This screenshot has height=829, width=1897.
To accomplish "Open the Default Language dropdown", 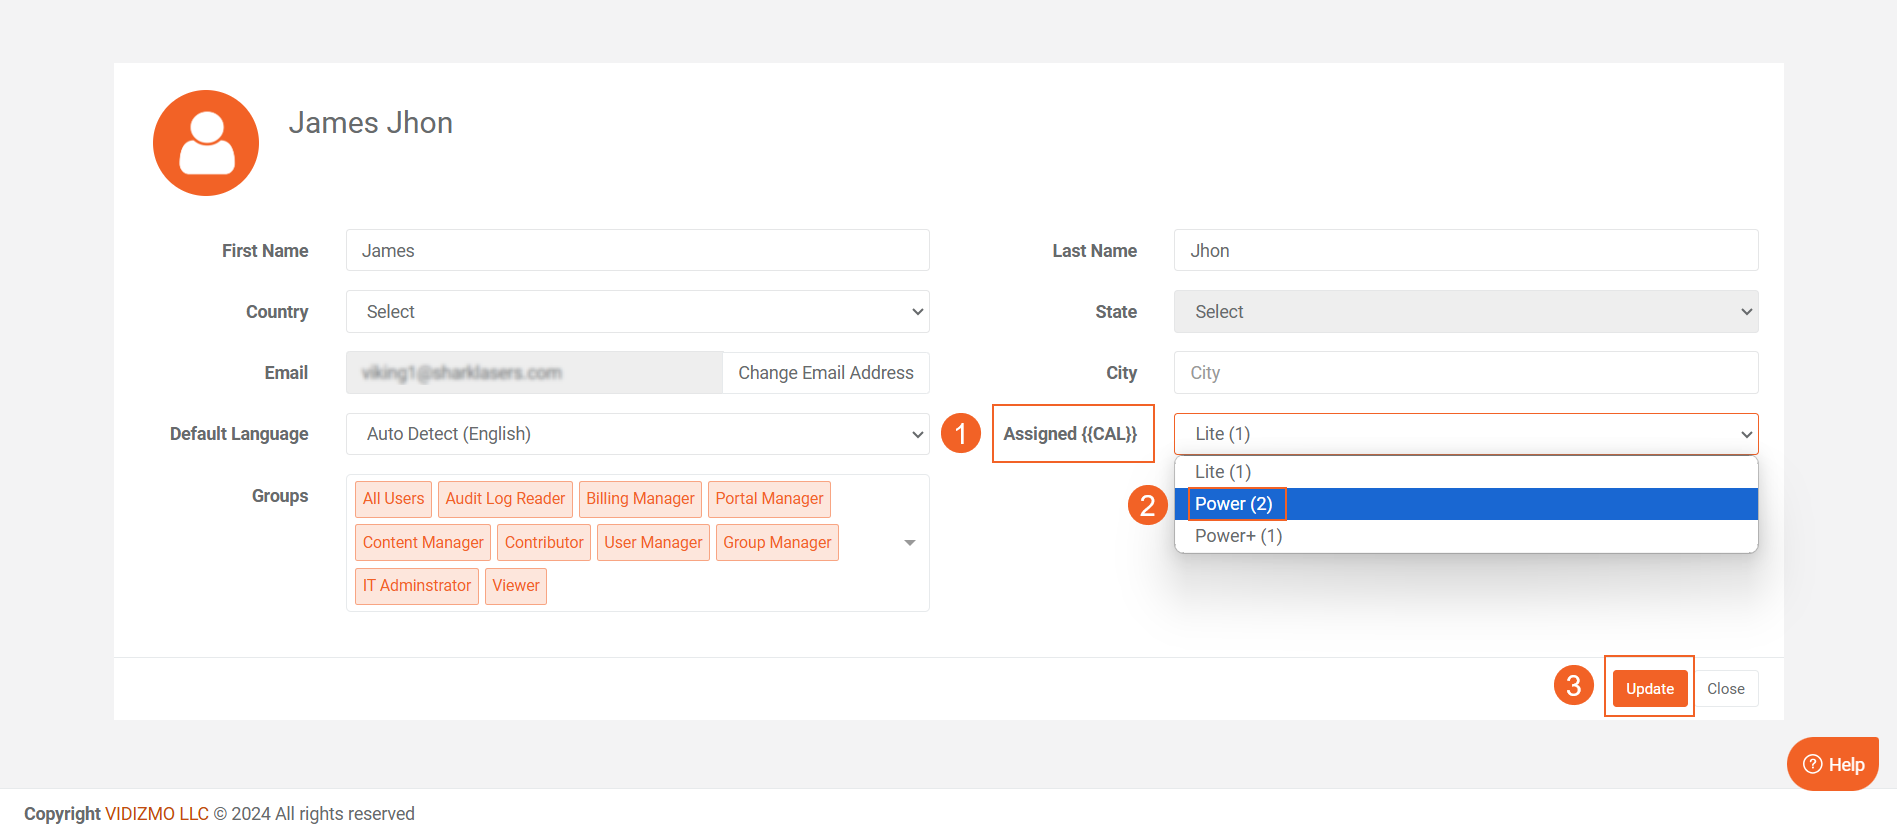I will tap(637, 434).
